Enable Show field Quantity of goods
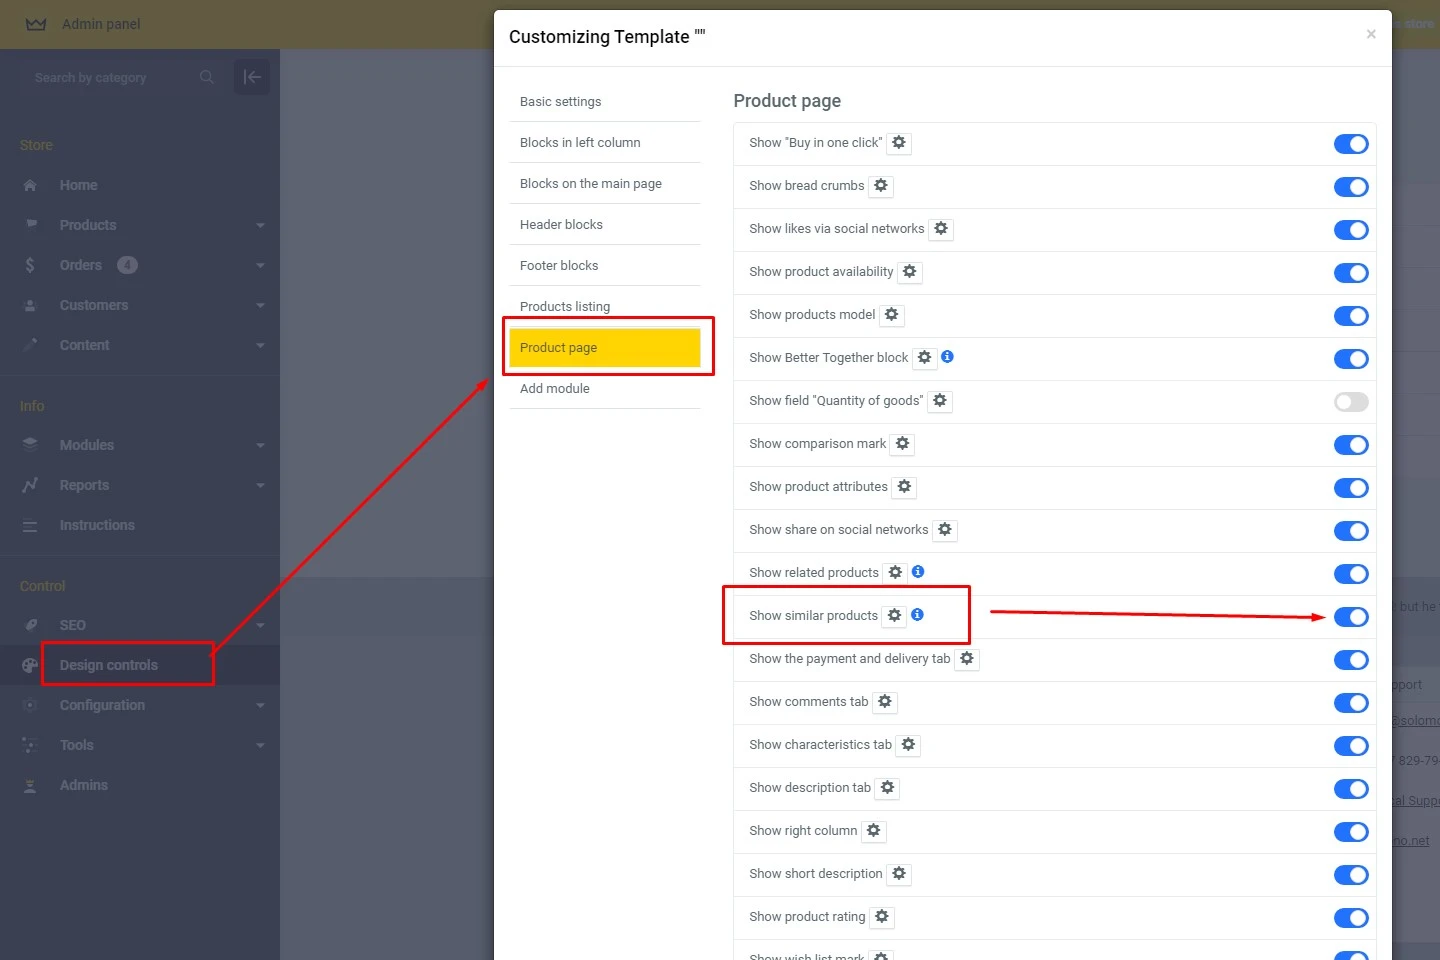 point(1351,402)
